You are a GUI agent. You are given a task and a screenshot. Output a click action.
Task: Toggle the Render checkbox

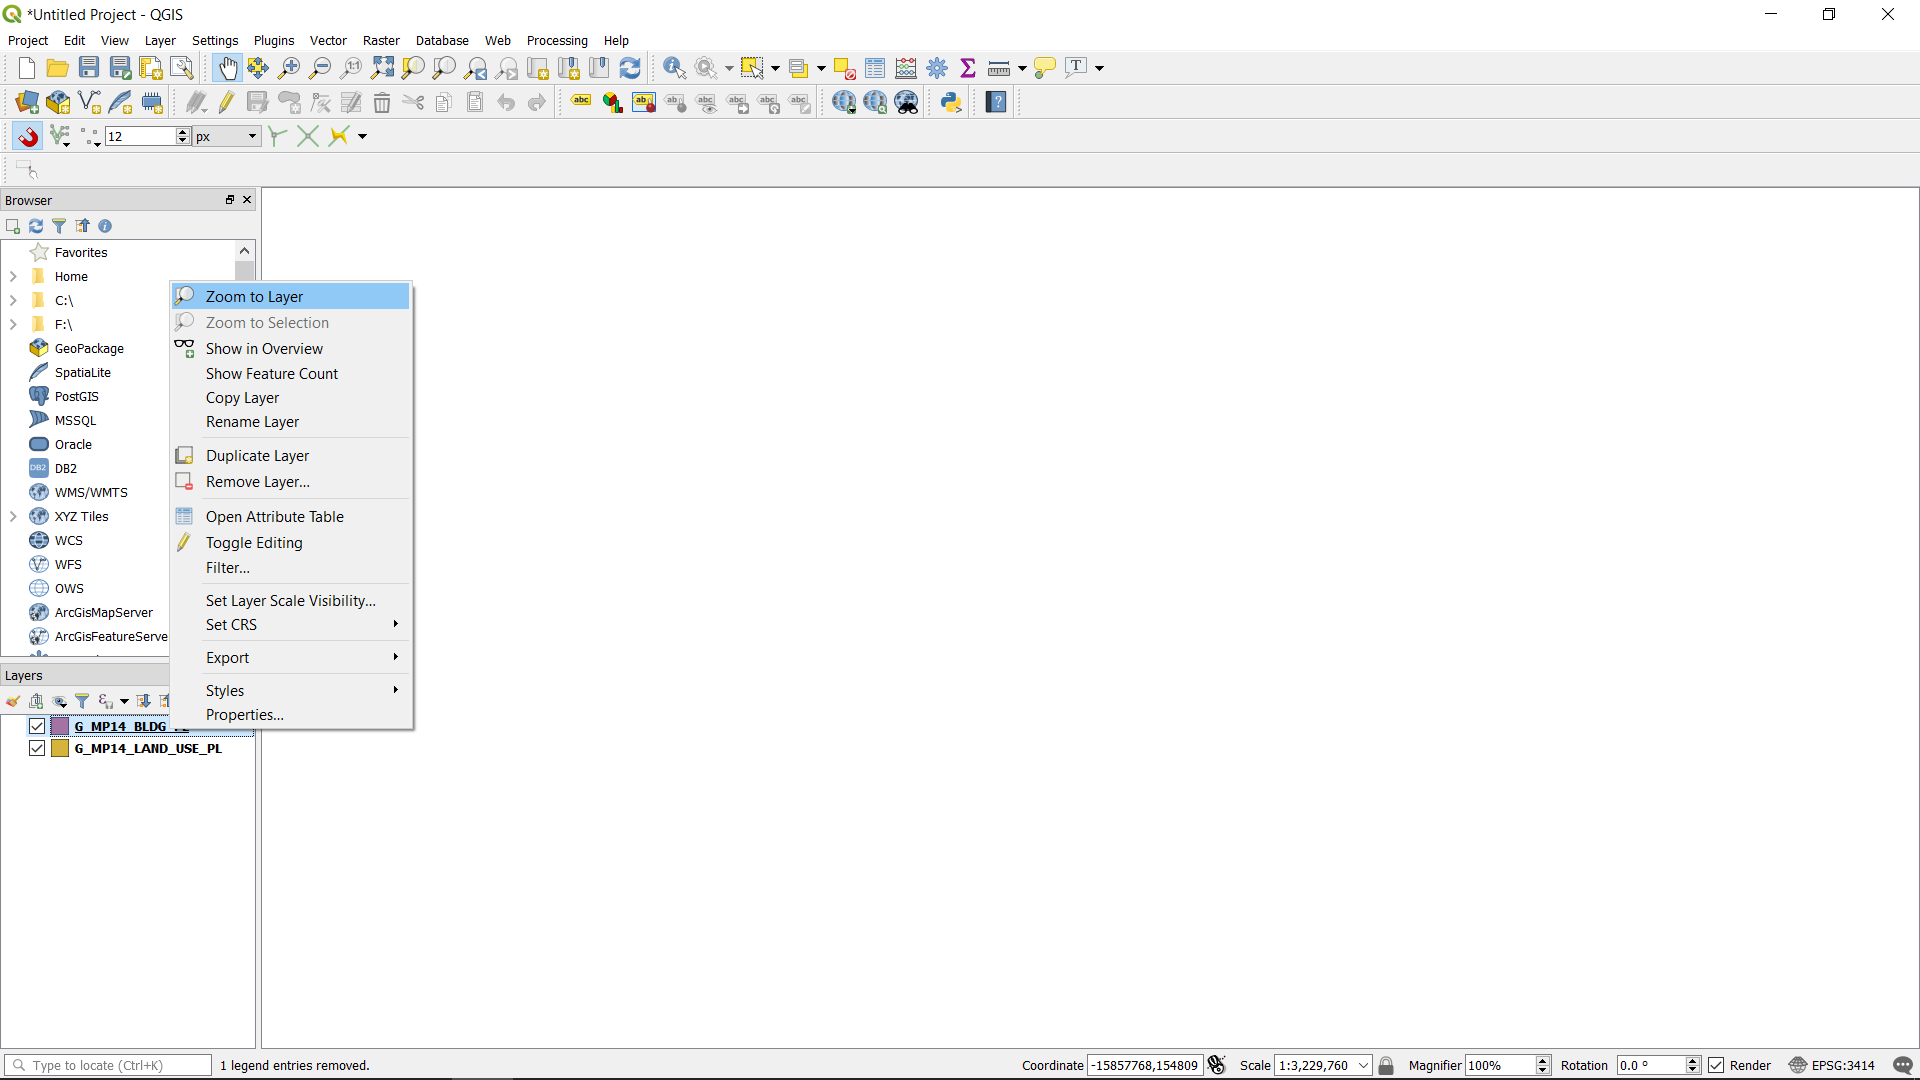point(1716,1065)
